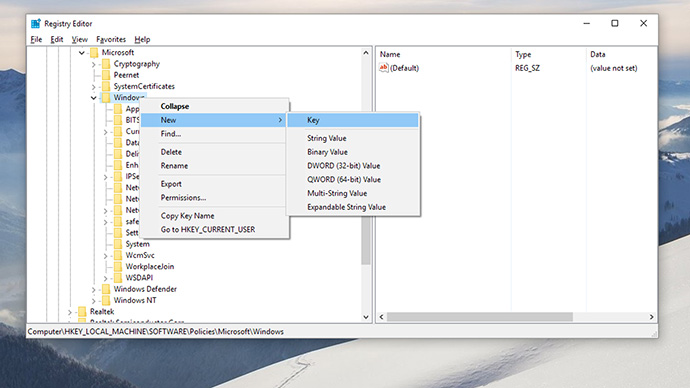The width and height of the screenshot is (690, 388).
Task: Select the Peernet key
Action: [126, 75]
